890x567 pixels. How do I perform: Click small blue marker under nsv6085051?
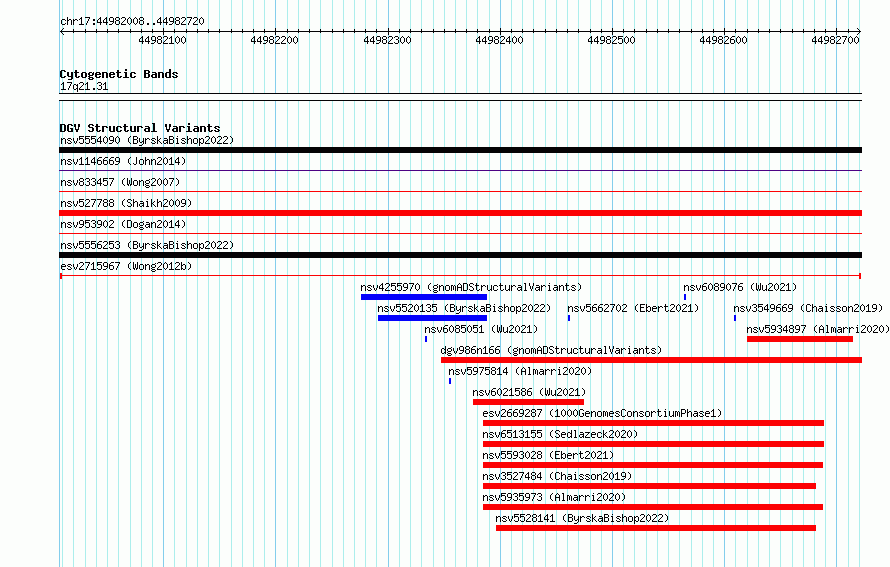pos(426,339)
